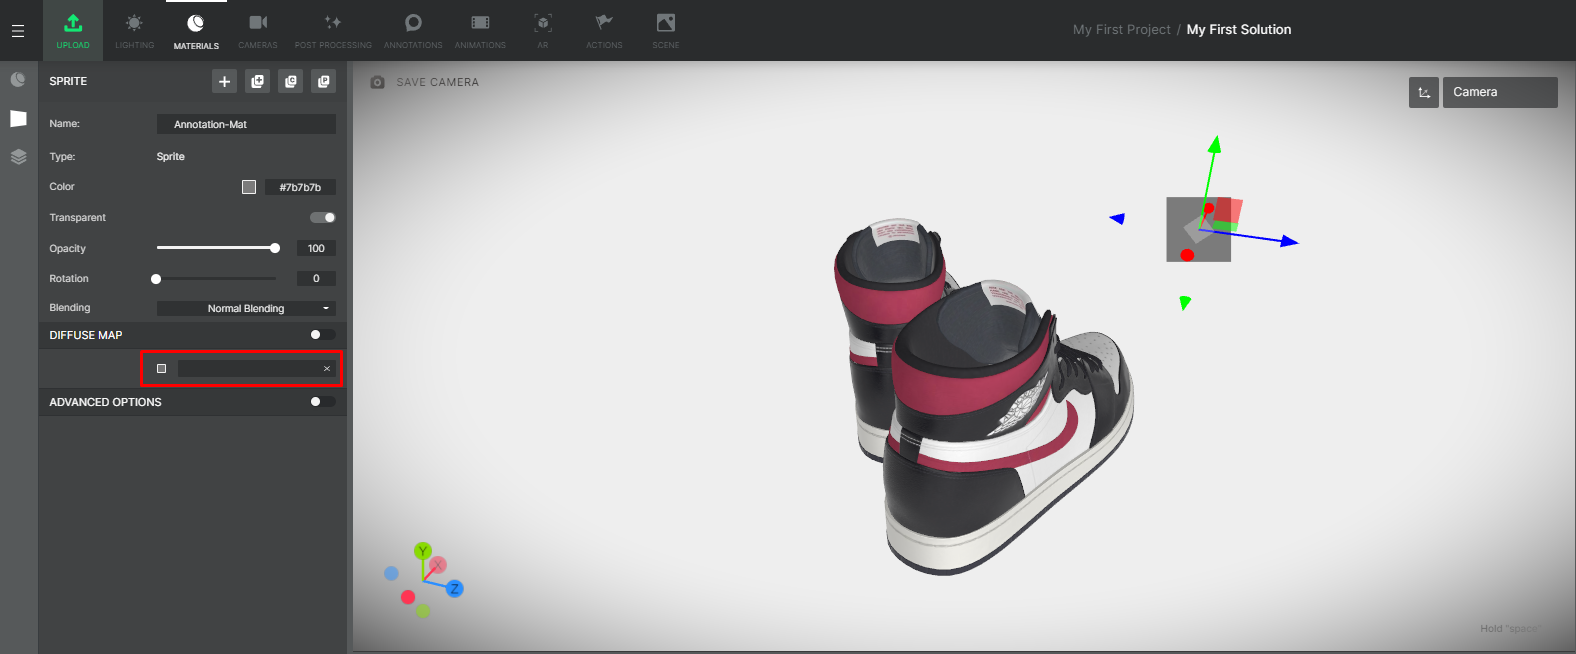This screenshot has height=654, width=1576.
Task: Open the Post Processing tab
Action: 333,31
